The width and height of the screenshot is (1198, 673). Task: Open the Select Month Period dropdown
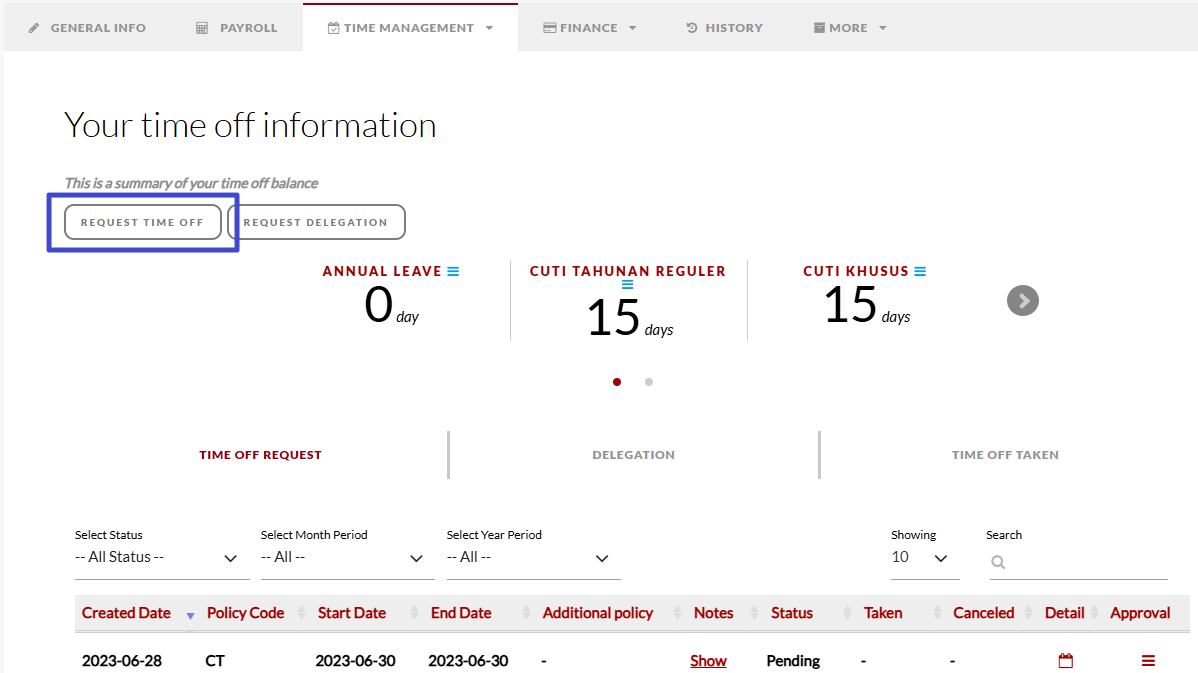[x=347, y=558]
